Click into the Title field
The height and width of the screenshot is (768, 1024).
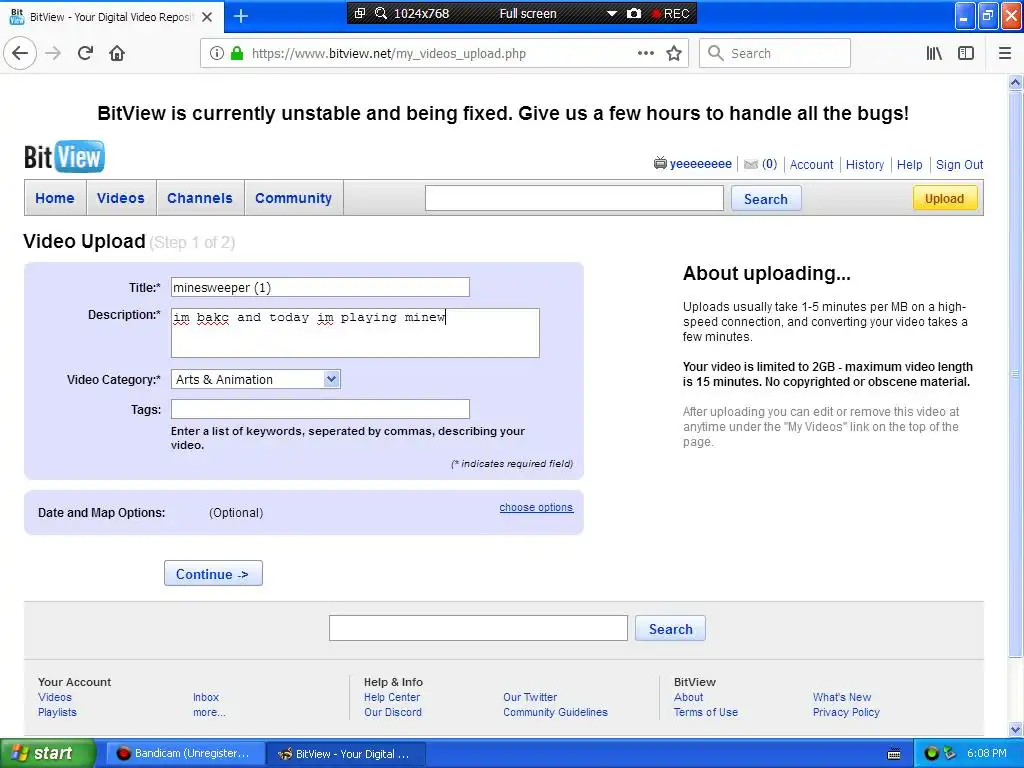point(320,287)
